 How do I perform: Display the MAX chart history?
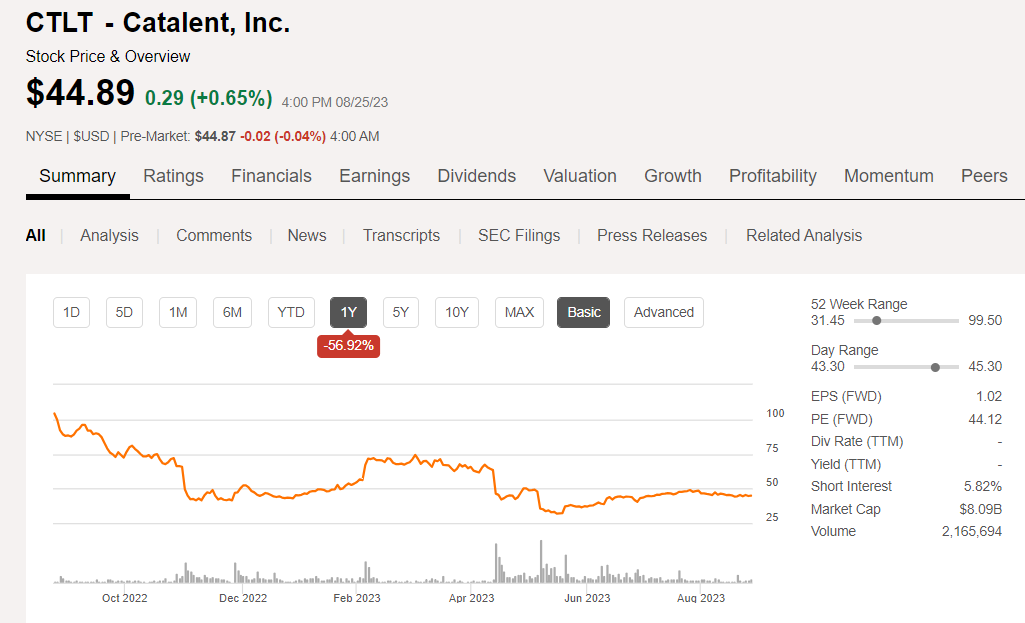pos(519,312)
